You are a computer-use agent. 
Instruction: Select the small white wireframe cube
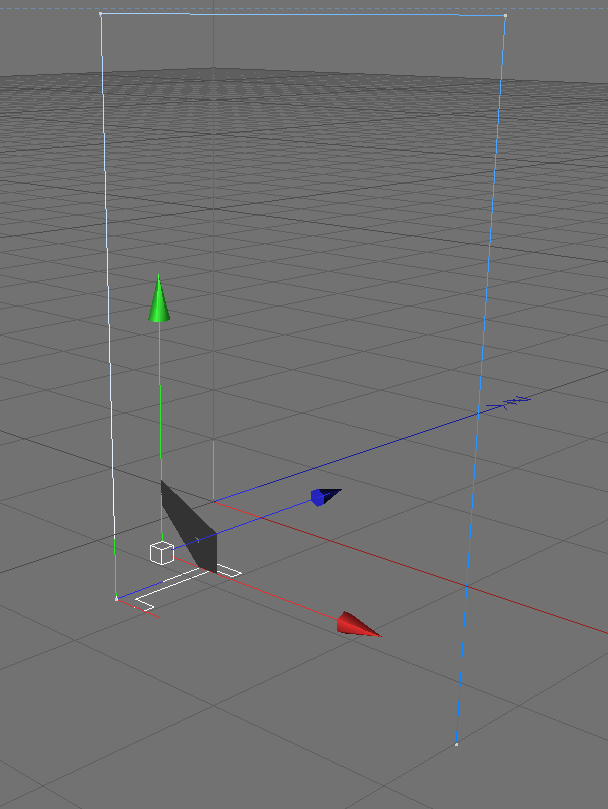pos(162,553)
